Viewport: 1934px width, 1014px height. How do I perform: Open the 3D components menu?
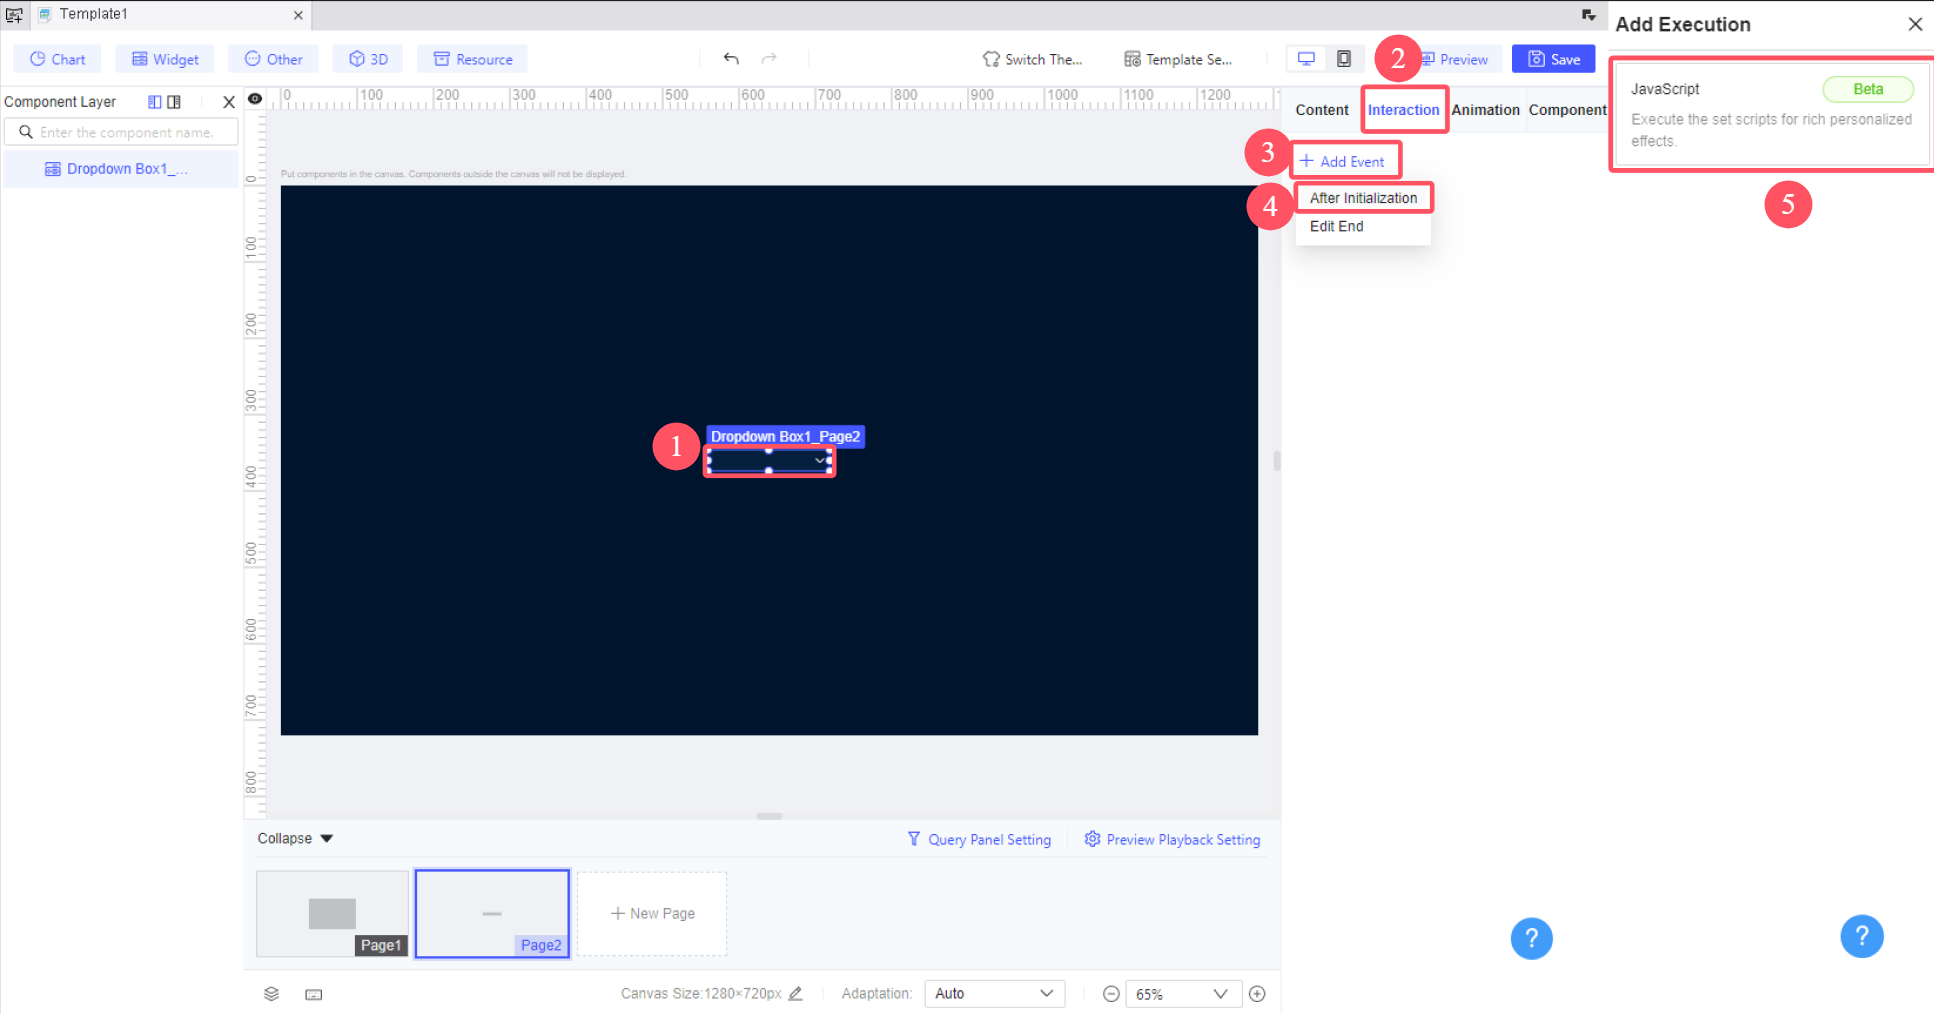point(368,59)
